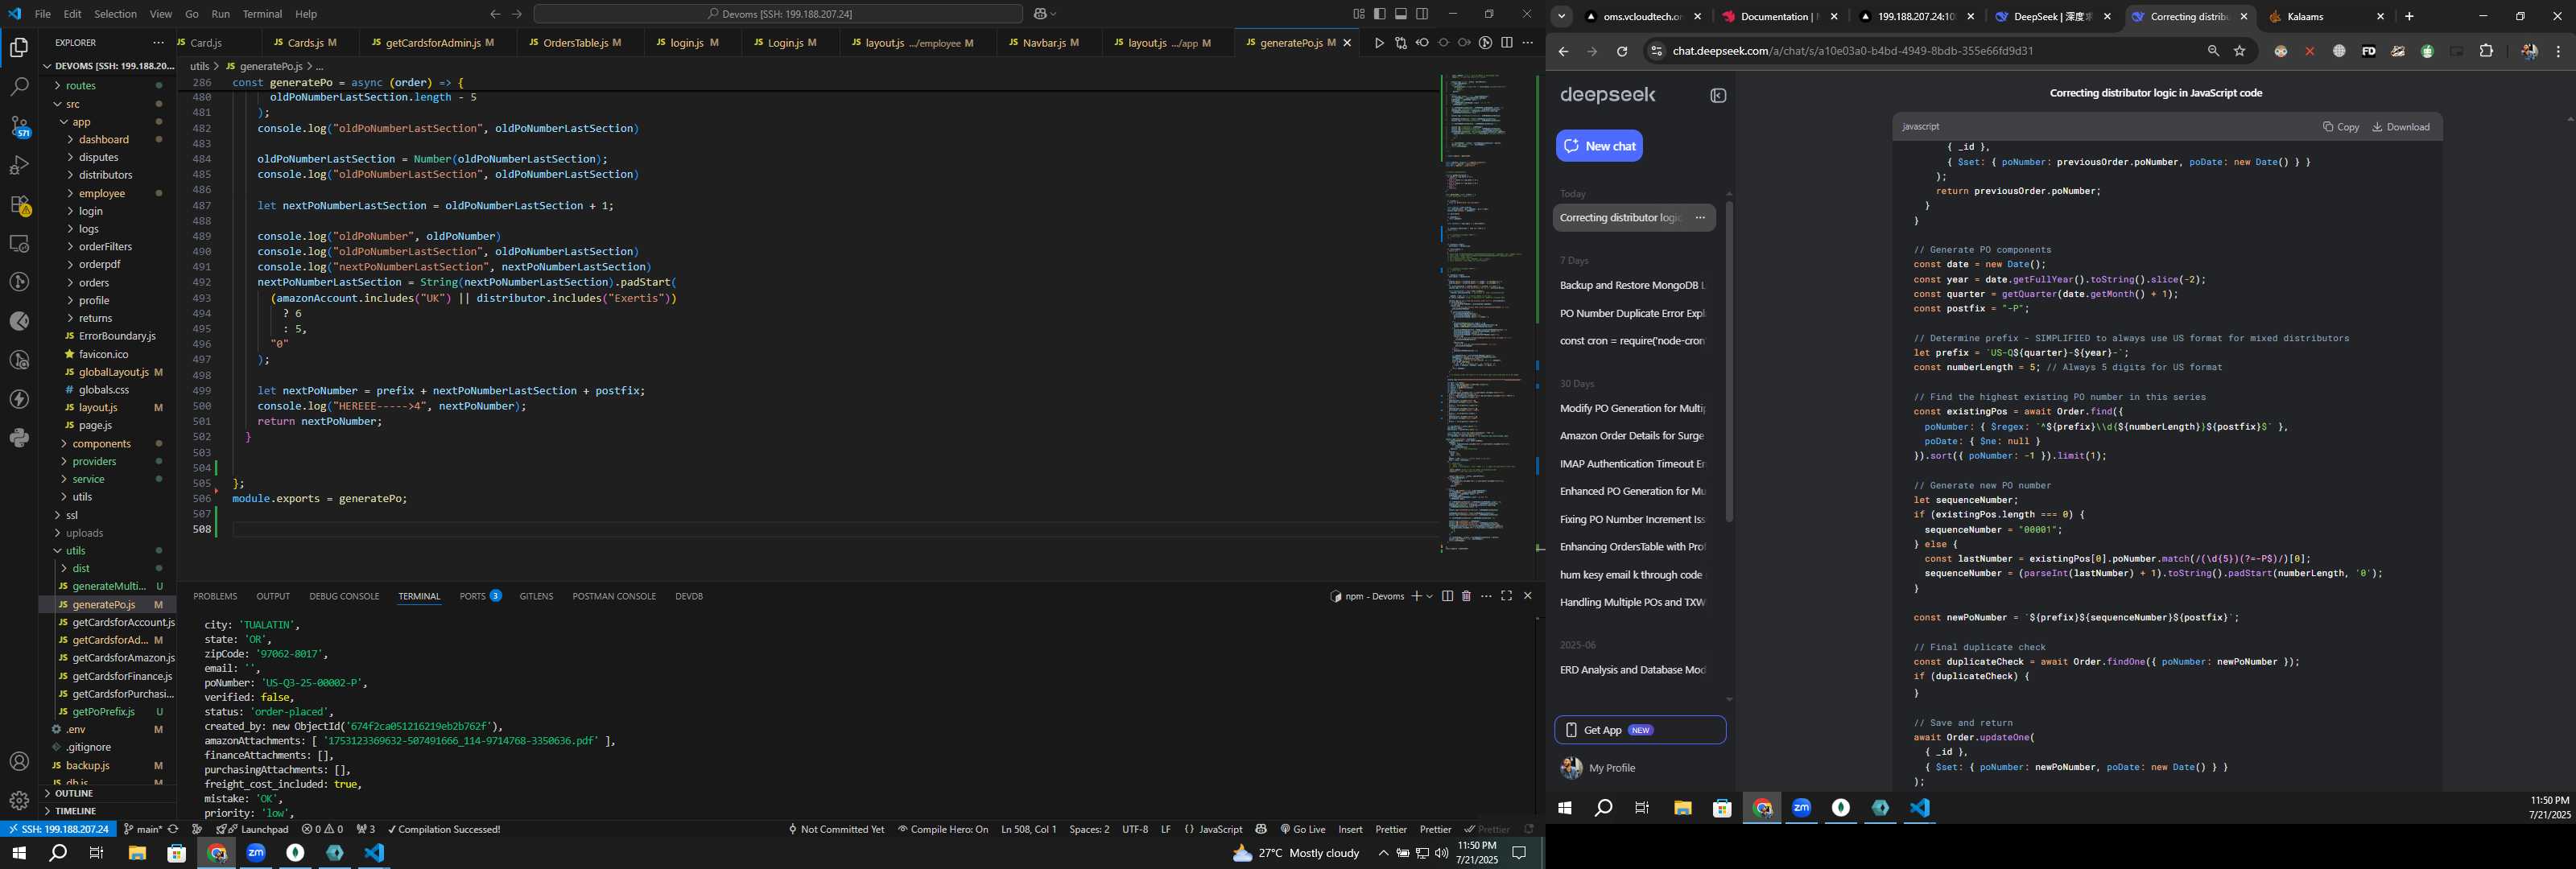Open the Selection menu in VS Code
Viewport: 2576px width, 869px height.
115,14
